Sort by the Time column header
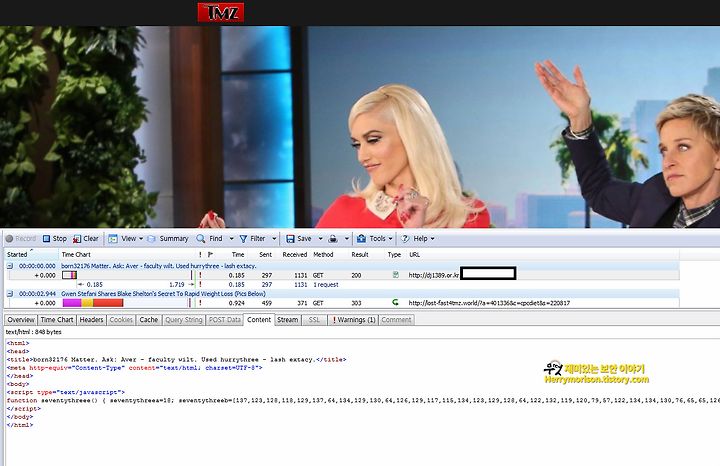720x466 pixels. [238, 254]
